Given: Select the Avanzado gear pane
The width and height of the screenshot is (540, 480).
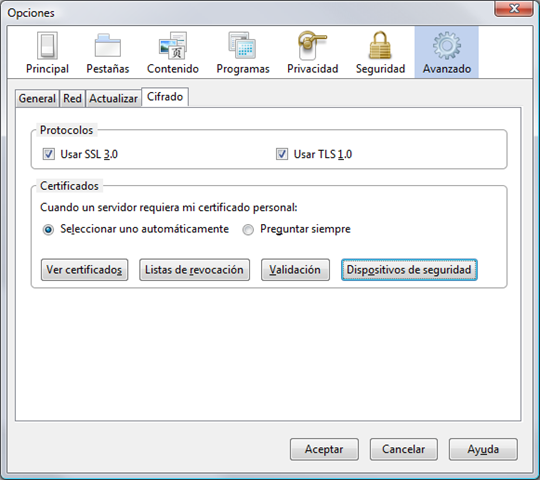Looking at the screenshot, I should point(447,53).
